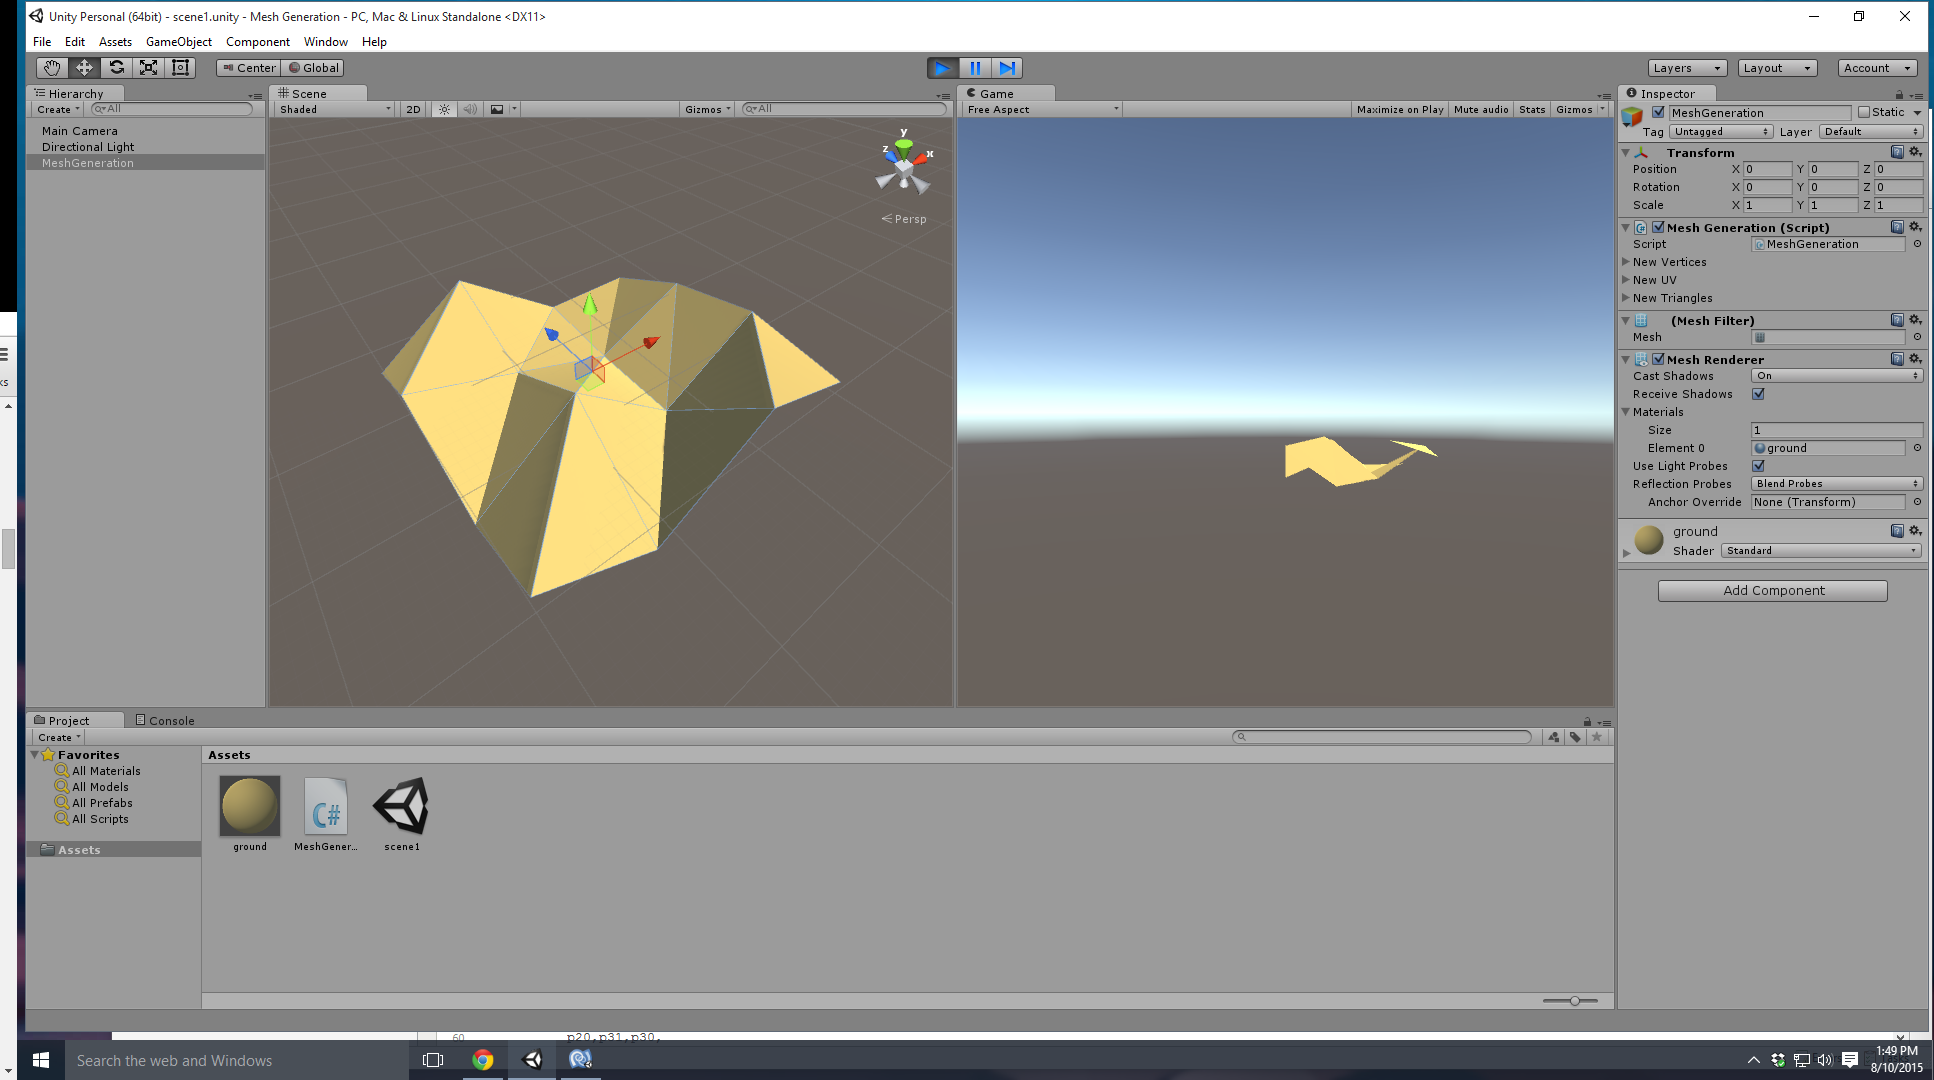Open the Layout dropdown
The image size is (1934, 1080).
1777,68
